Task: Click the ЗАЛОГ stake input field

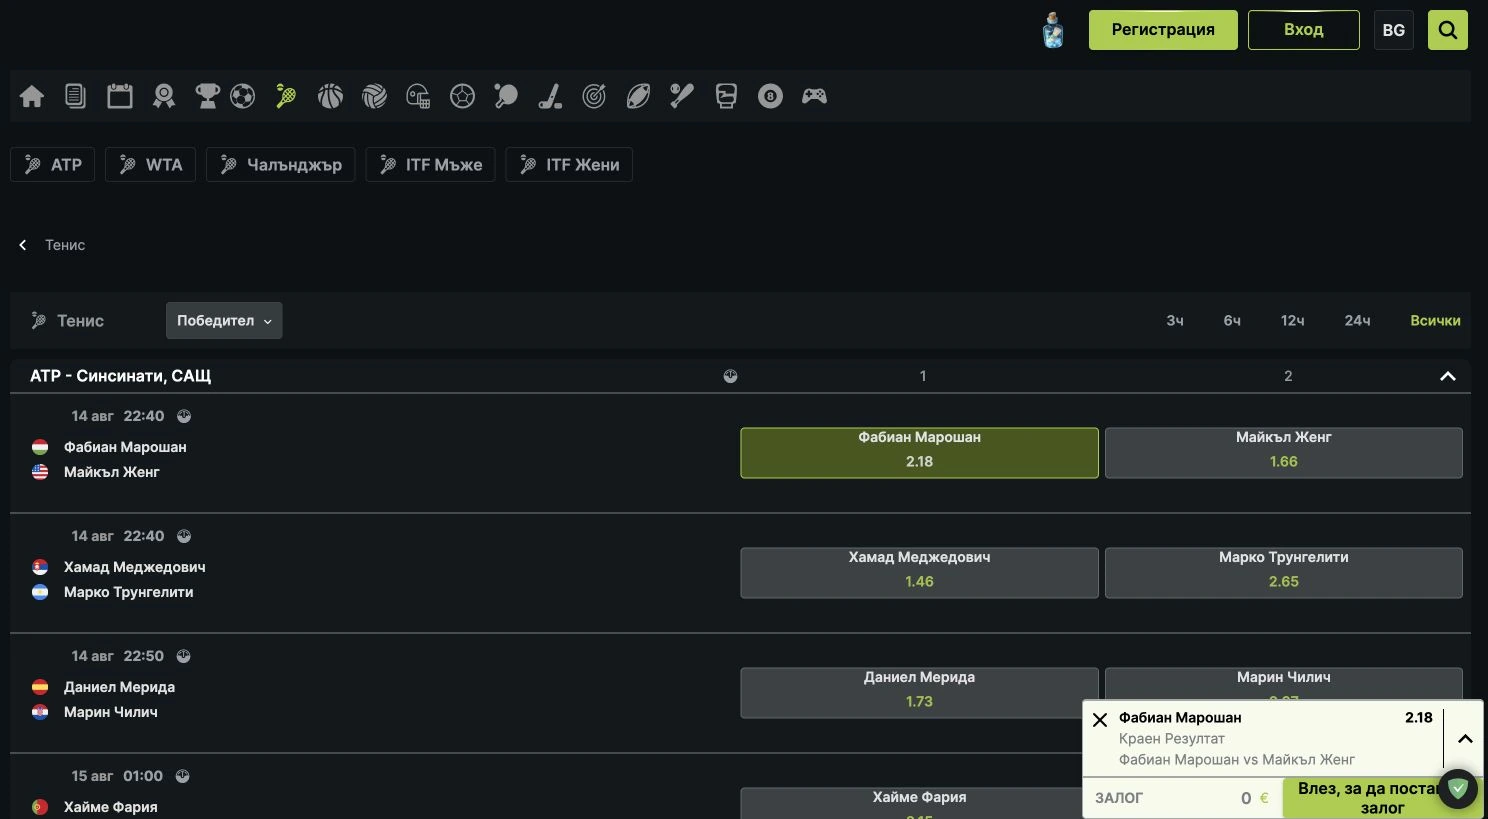Action: pos(1182,798)
